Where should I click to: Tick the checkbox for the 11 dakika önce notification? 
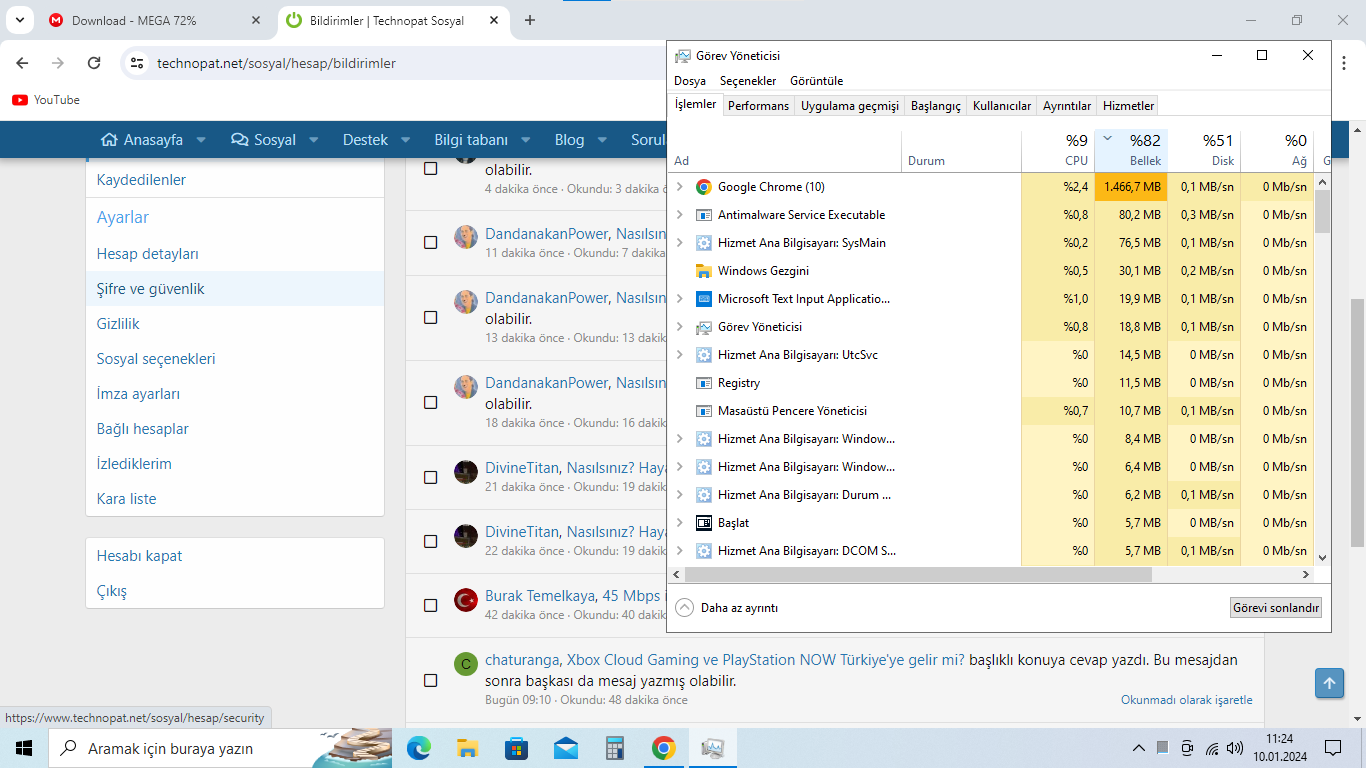tap(431, 242)
